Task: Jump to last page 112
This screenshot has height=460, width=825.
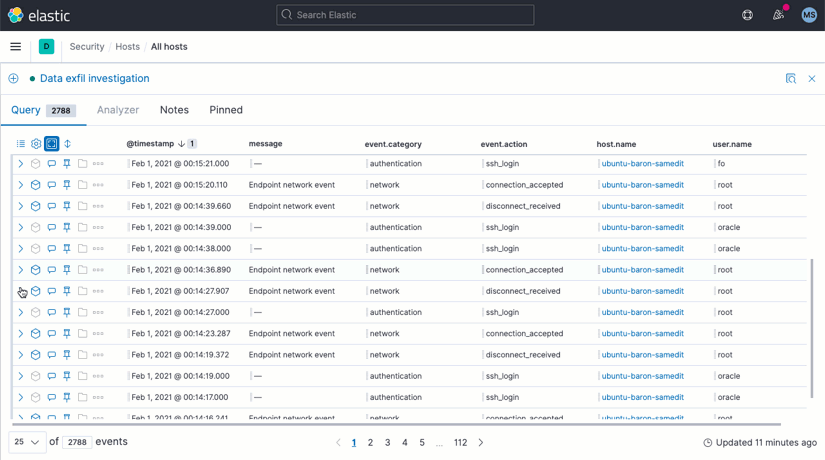Action: (460, 443)
